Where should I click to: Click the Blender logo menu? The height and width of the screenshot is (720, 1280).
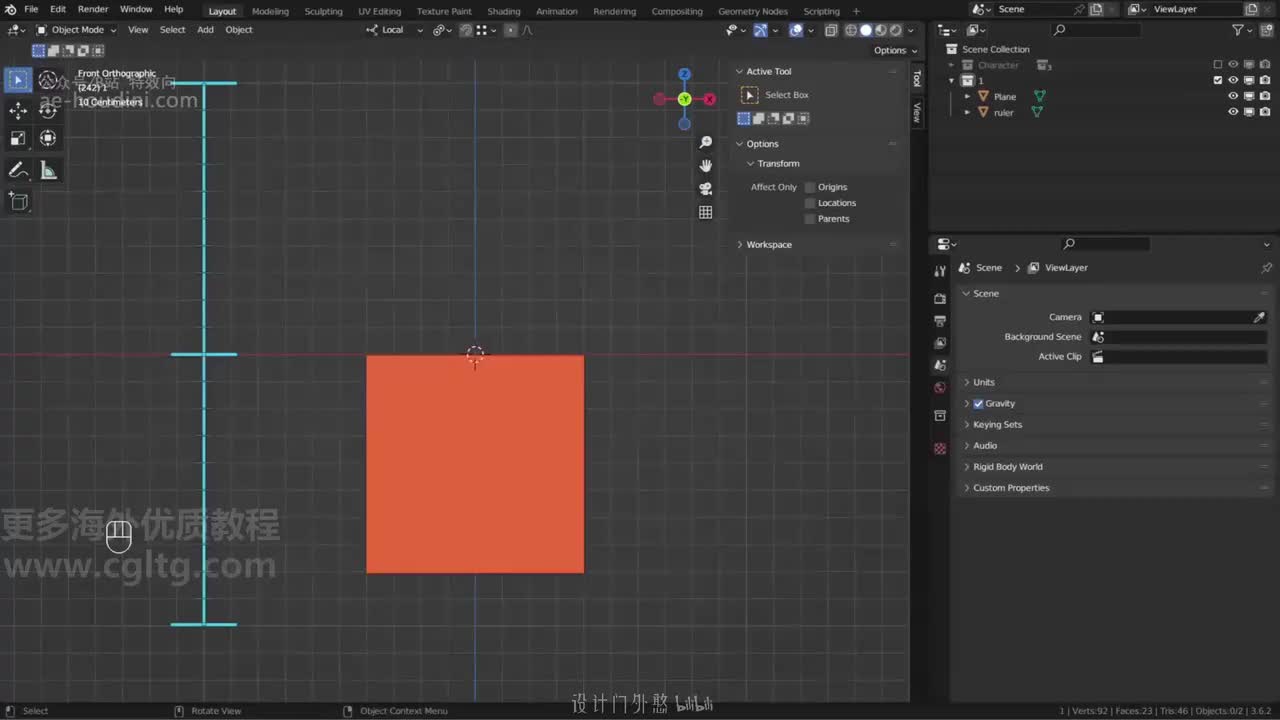pos(10,9)
